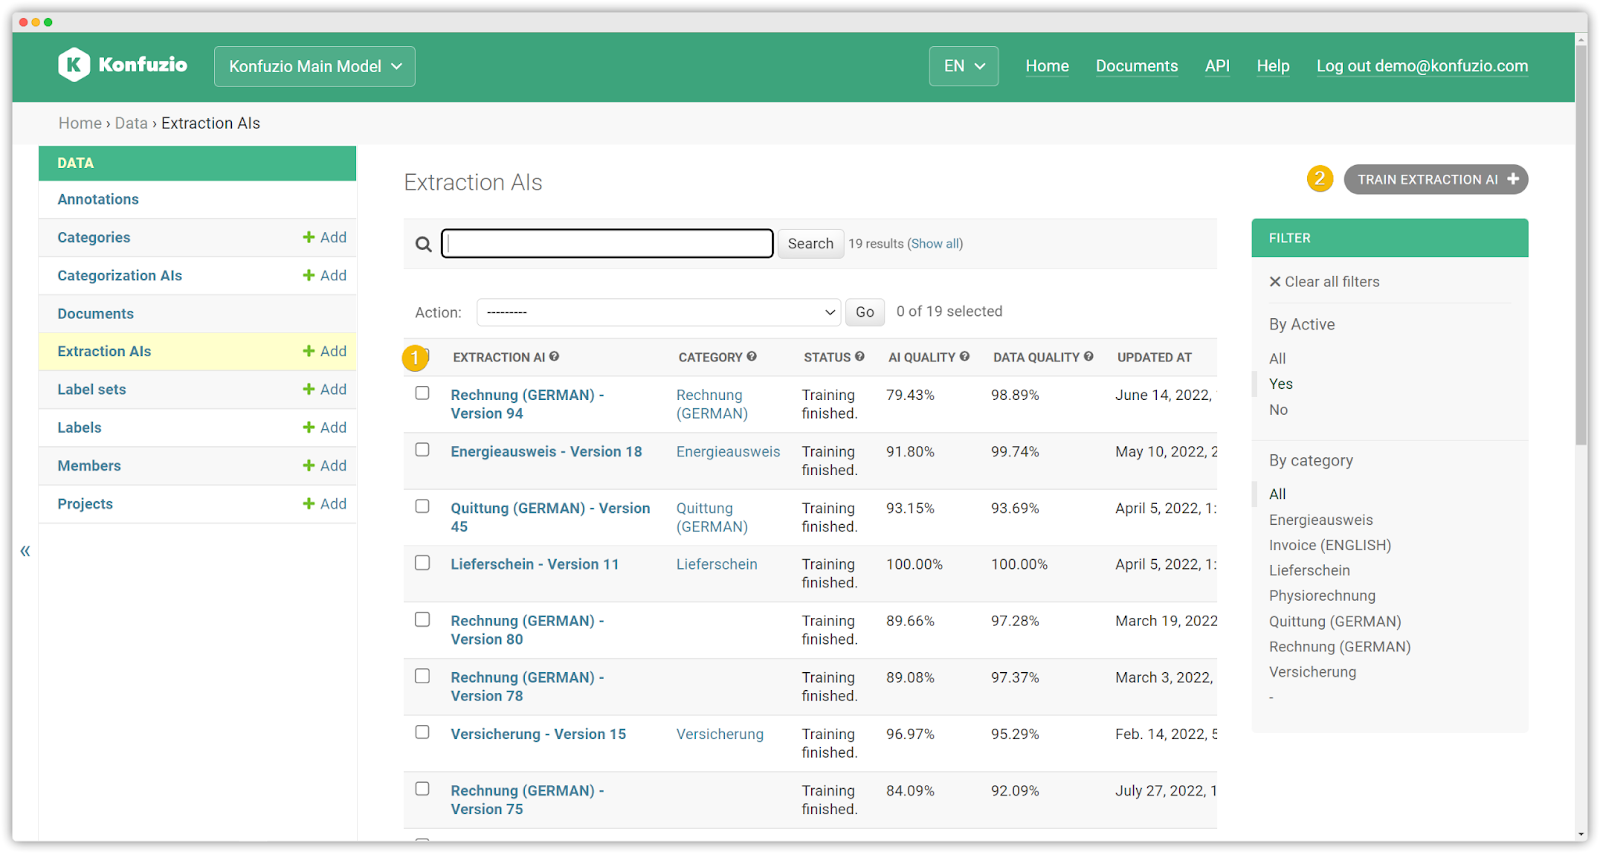Screen dimensions: 1600x854
Task: Open Members in the sidebar
Action: click(x=89, y=466)
